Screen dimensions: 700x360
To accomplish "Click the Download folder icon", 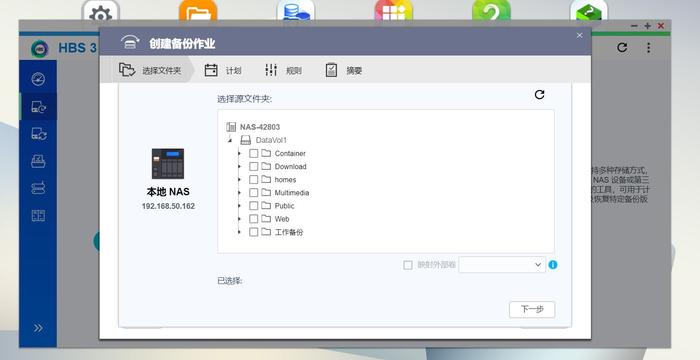I will pos(266,166).
